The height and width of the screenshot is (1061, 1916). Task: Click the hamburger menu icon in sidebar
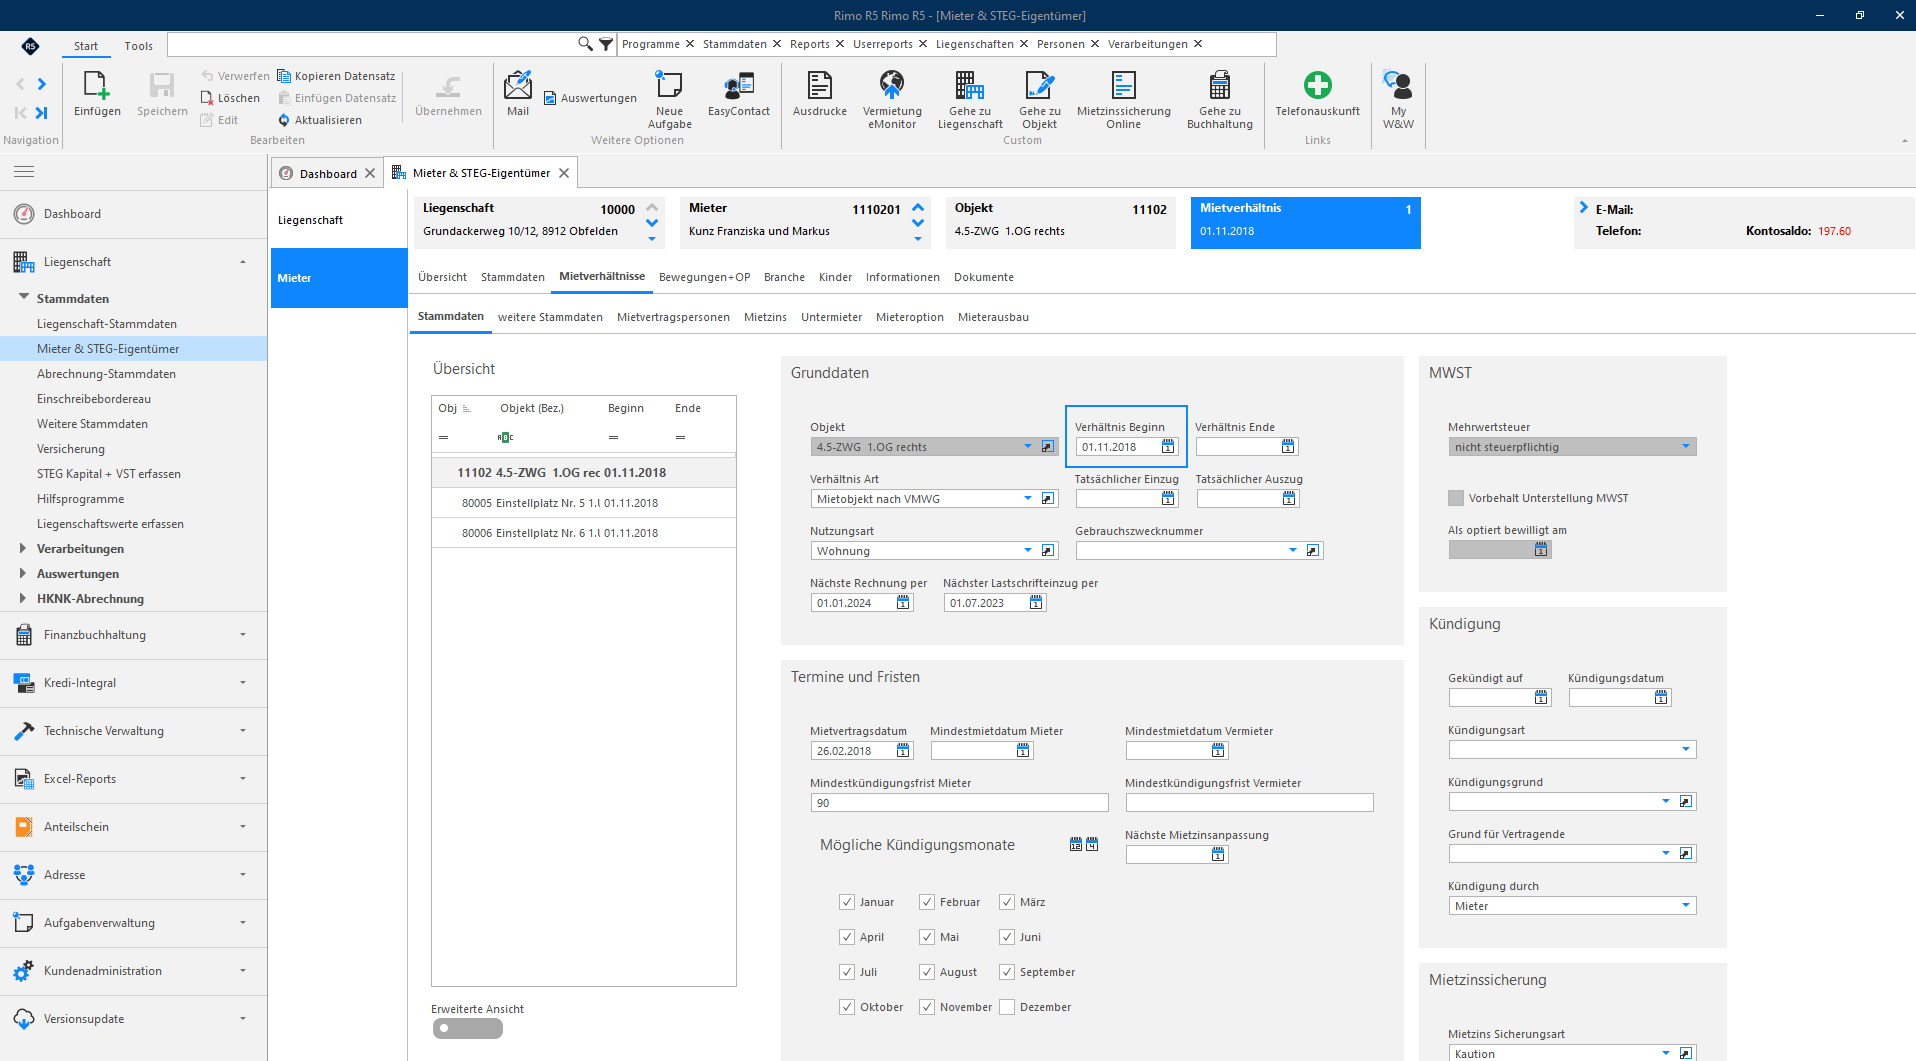point(24,172)
